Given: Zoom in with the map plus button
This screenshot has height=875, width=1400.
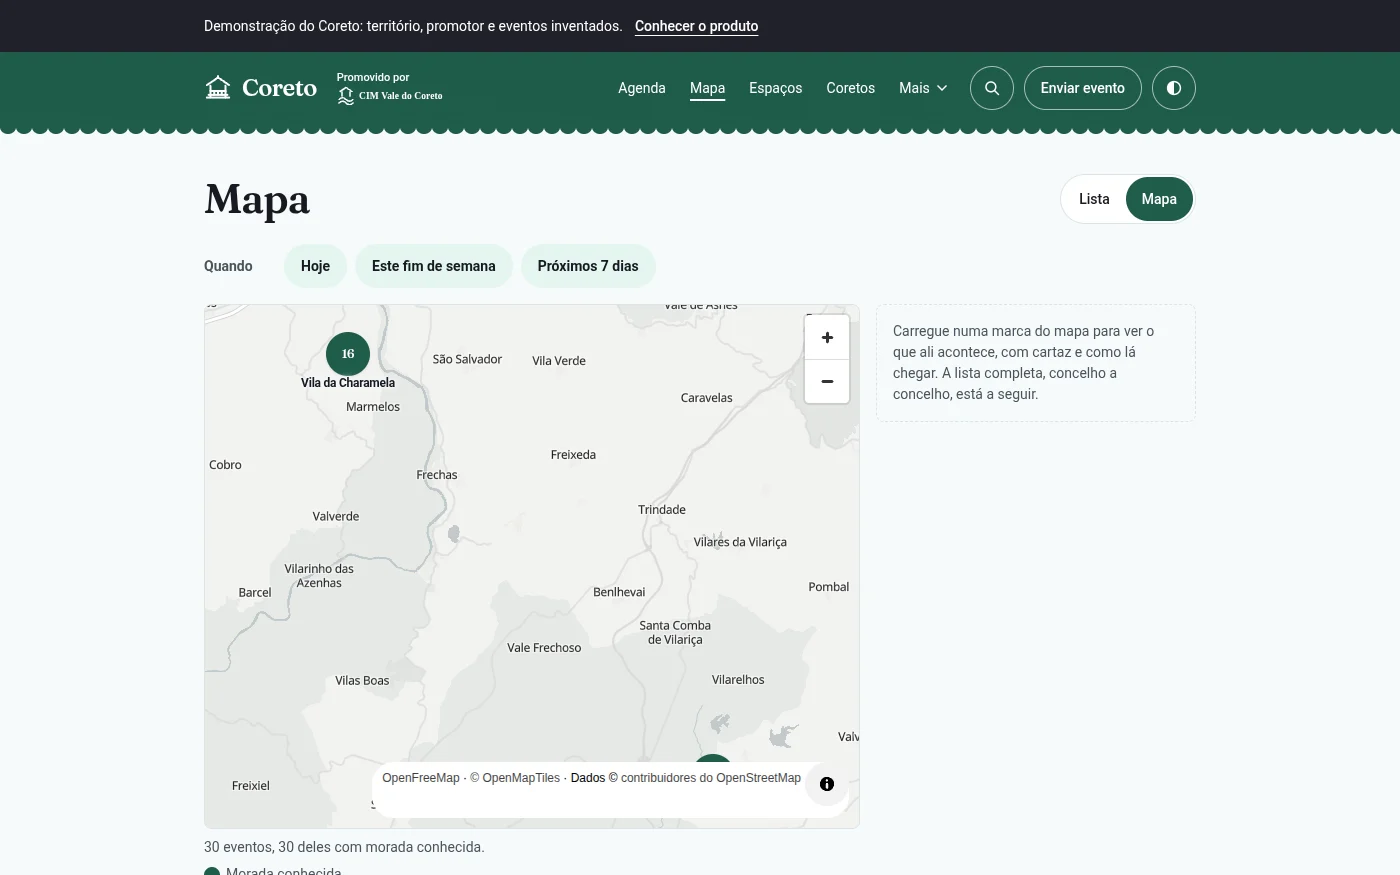Looking at the screenshot, I should [827, 338].
